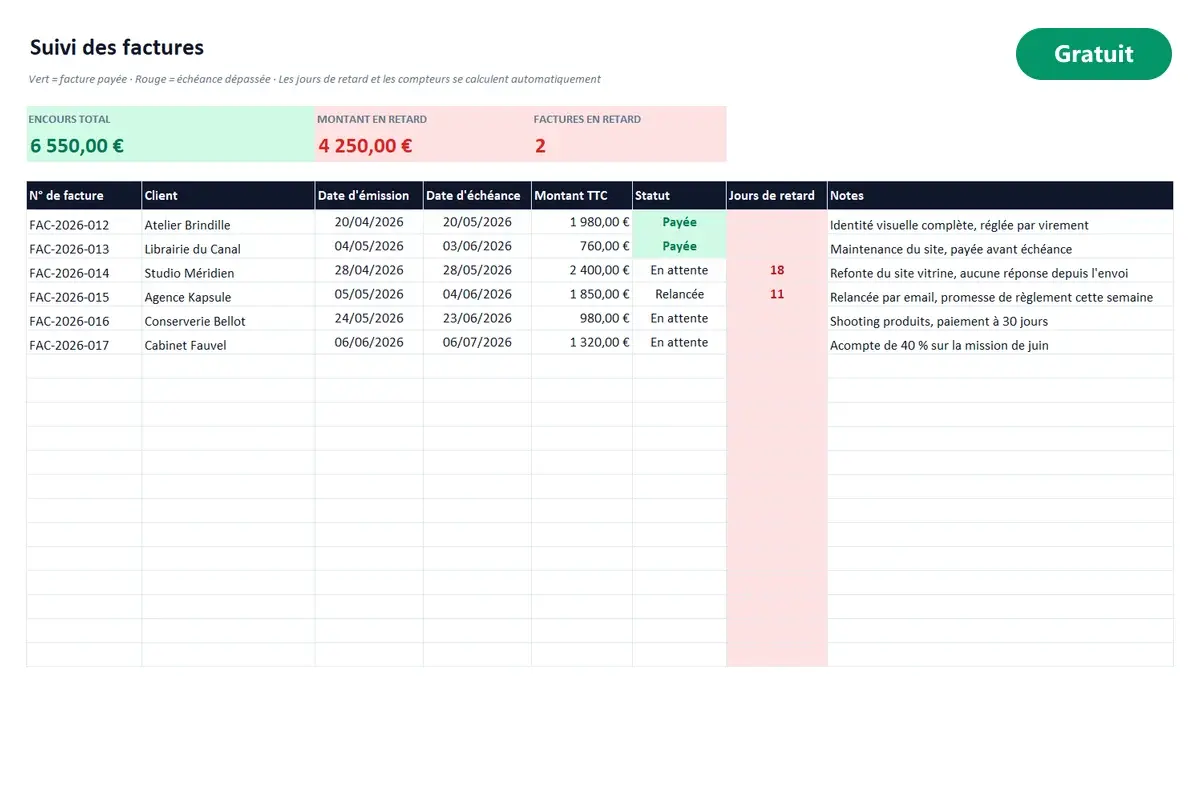This screenshot has width=1200, height=800.
Task: Click Payée status for Librairie du Canal
Action: click(679, 247)
